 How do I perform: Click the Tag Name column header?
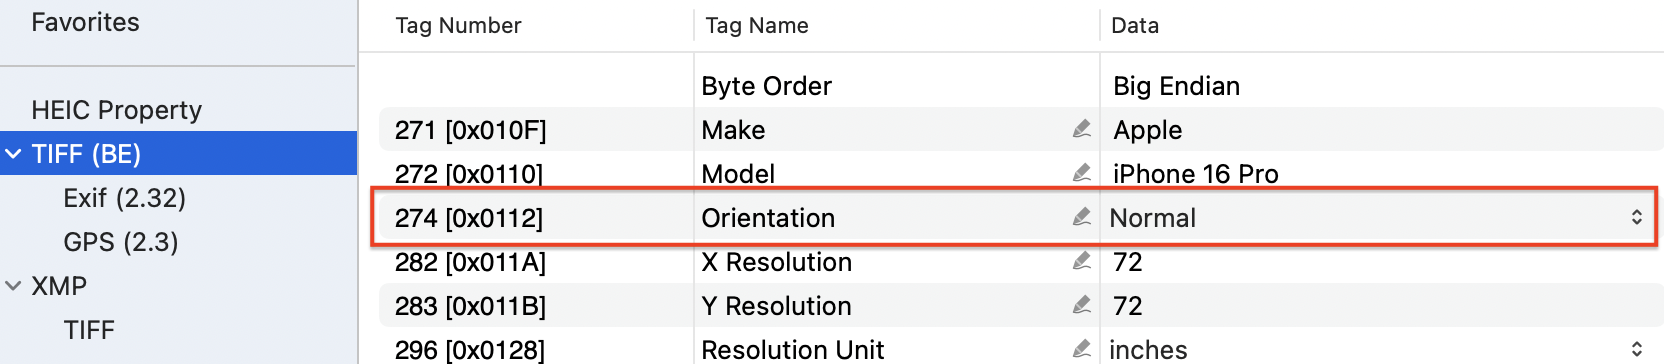pyautogui.click(x=756, y=26)
